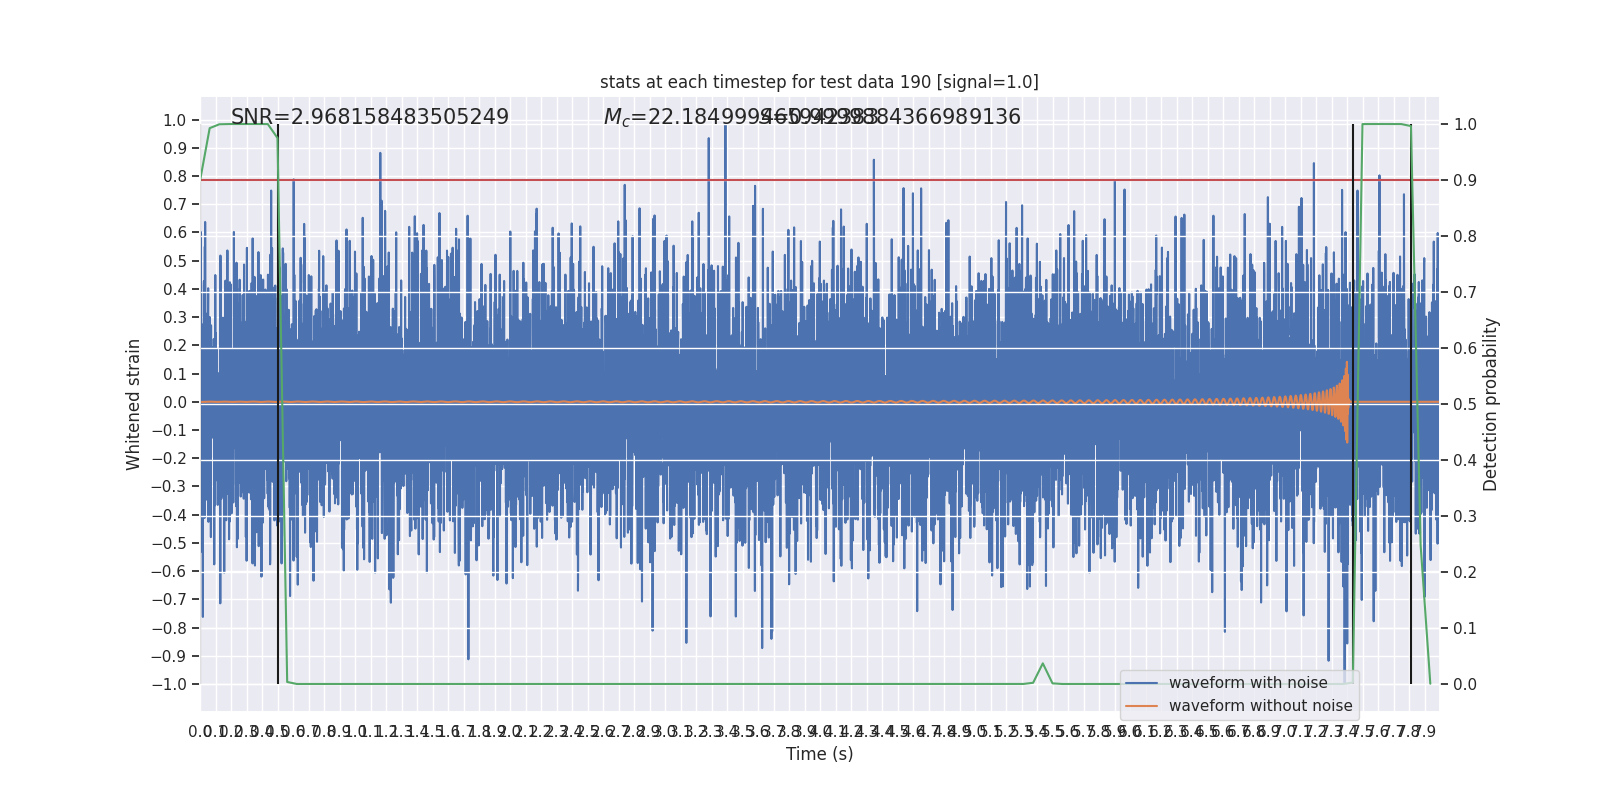Click Whitened strain tick label −0.7
This screenshot has width=1600, height=800.
point(169,599)
